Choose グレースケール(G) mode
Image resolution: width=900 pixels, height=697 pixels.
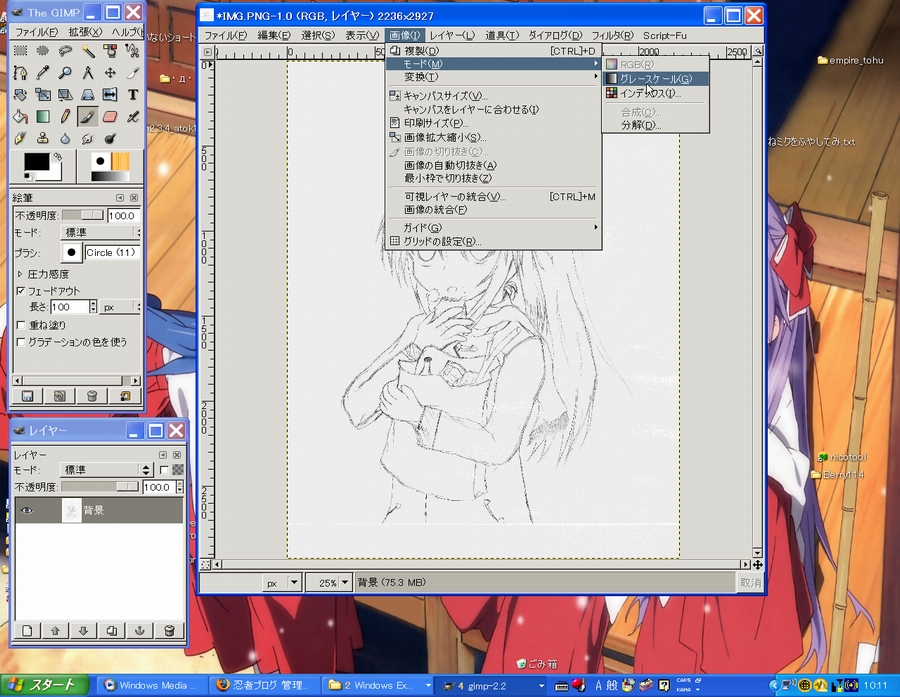[655, 79]
